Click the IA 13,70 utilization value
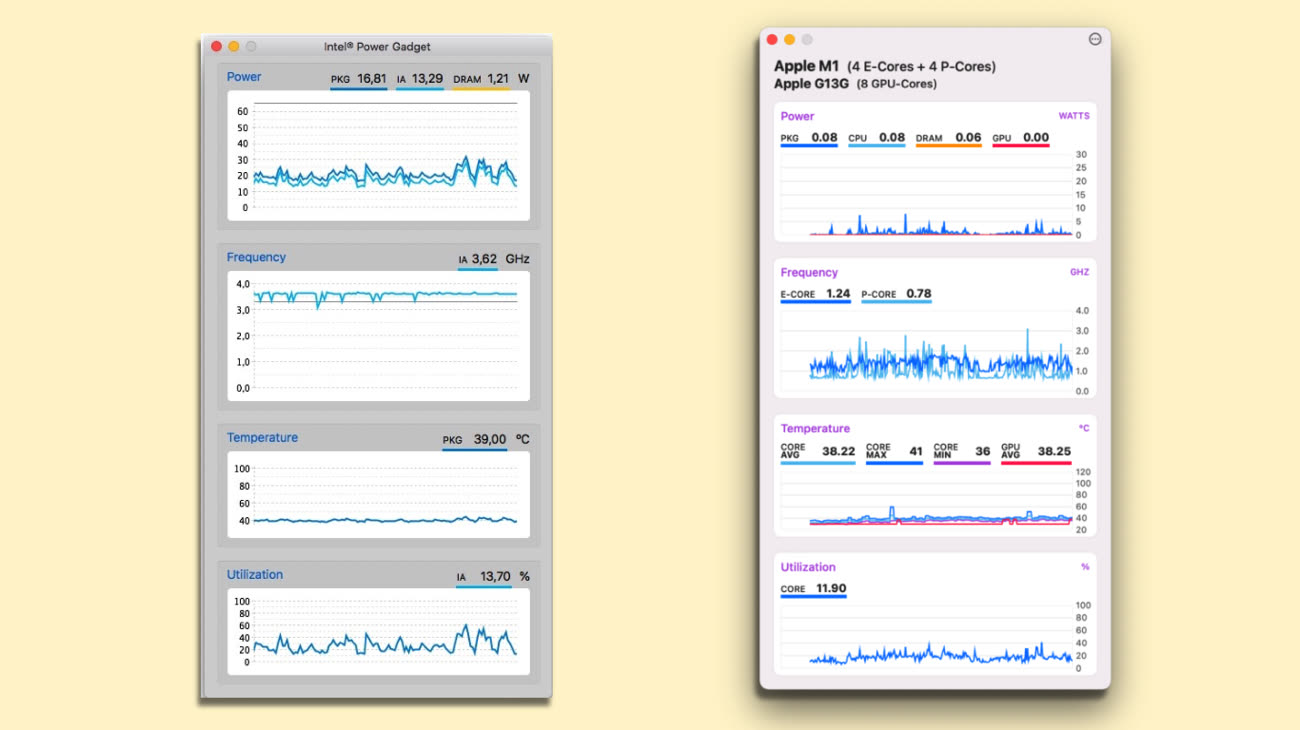1300x730 pixels. point(484,577)
